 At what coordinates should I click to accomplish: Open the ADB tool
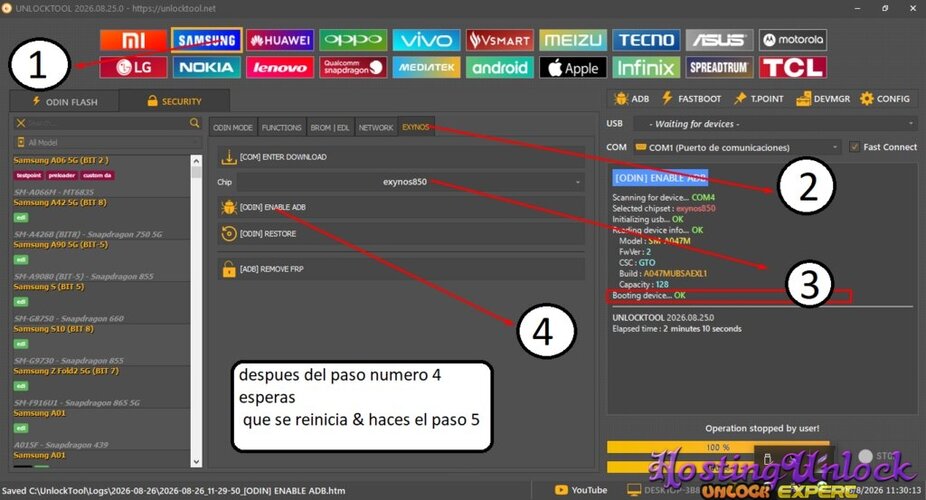click(631, 99)
